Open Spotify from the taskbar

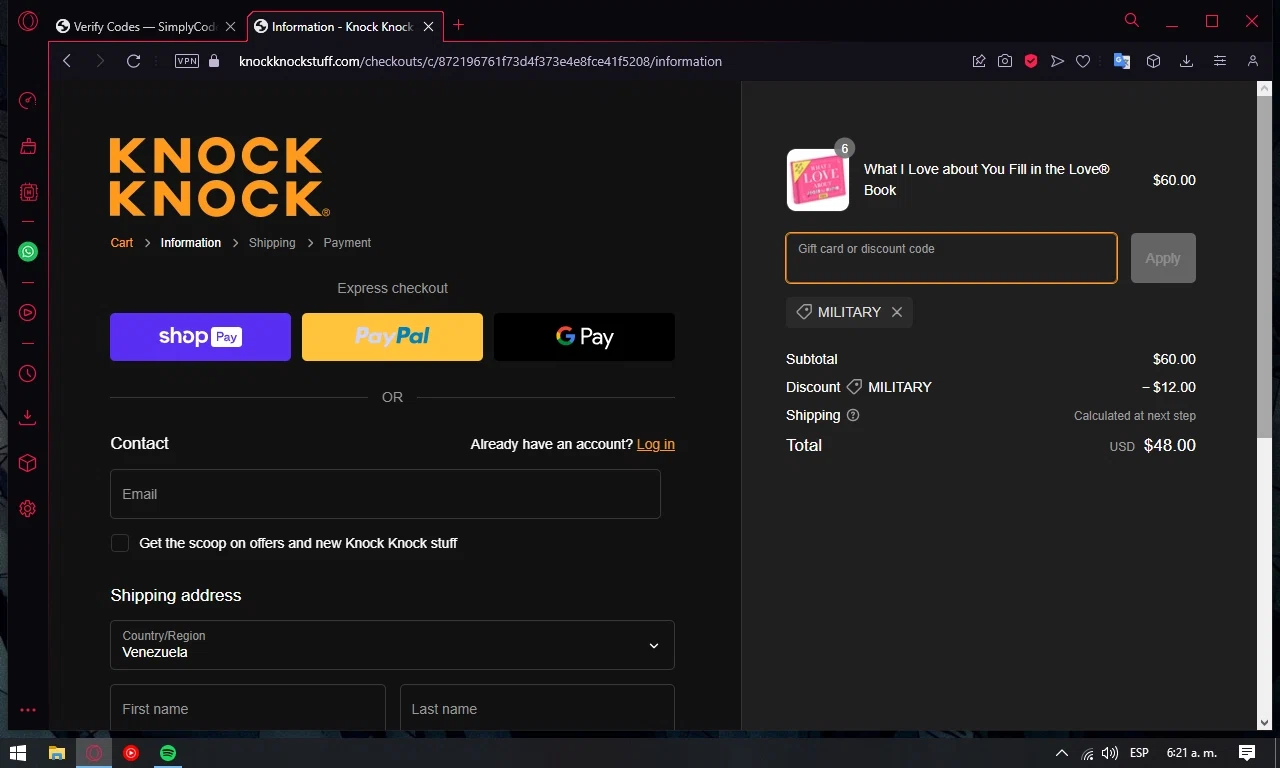point(168,753)
